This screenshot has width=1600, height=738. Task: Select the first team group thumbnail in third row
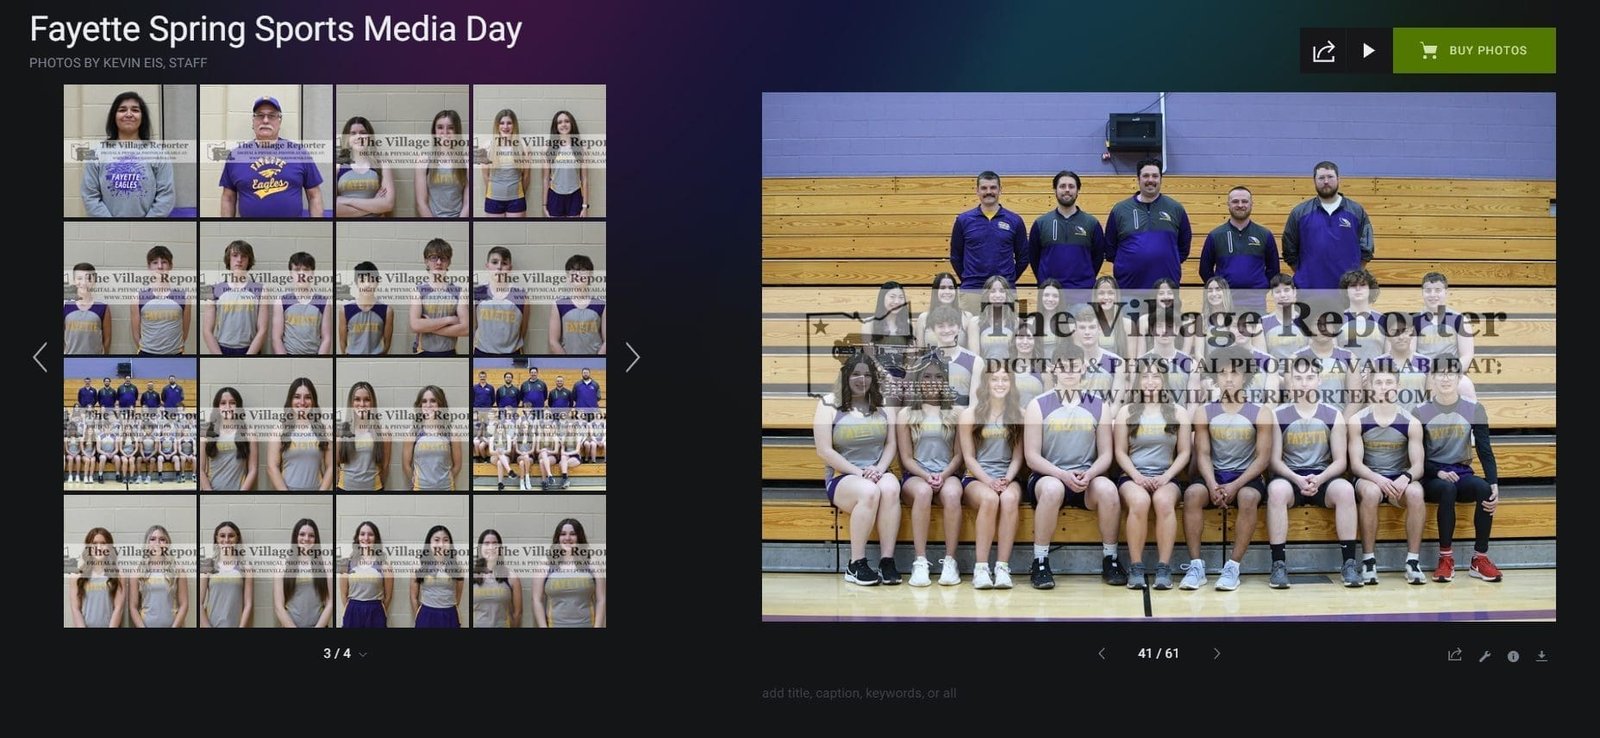tap(130, 425)
